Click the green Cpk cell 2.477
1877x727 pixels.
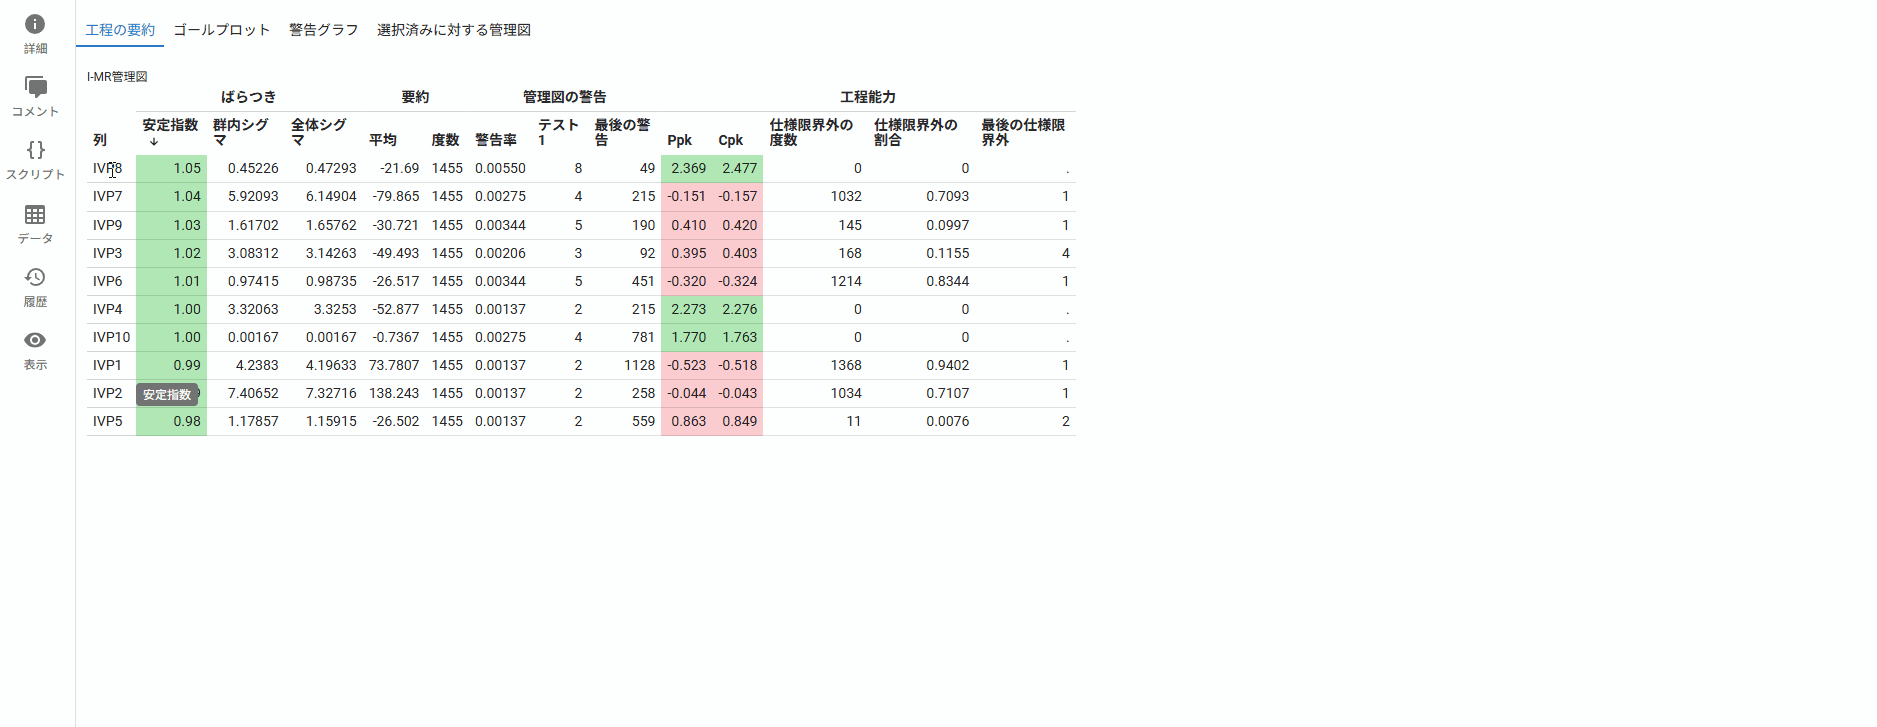(738, 168)
